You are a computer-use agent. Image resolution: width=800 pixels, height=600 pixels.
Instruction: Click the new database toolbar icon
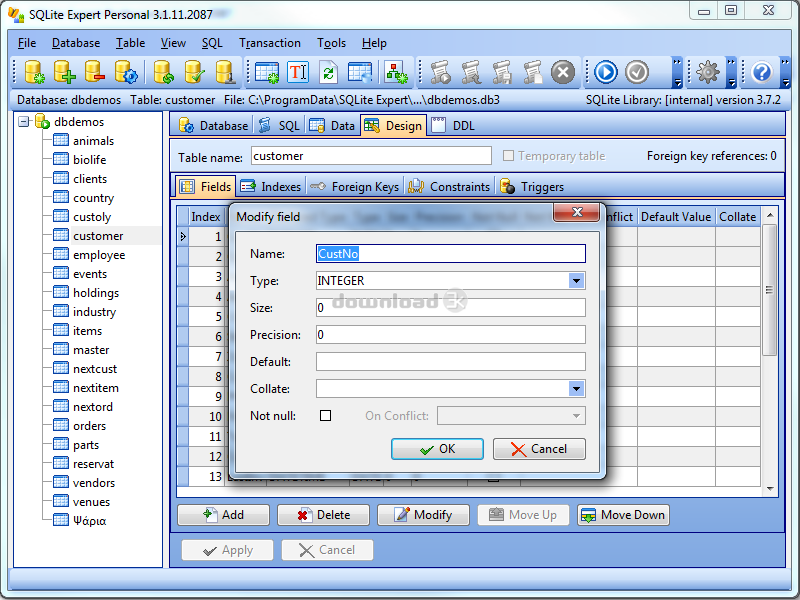coord(34,72)
